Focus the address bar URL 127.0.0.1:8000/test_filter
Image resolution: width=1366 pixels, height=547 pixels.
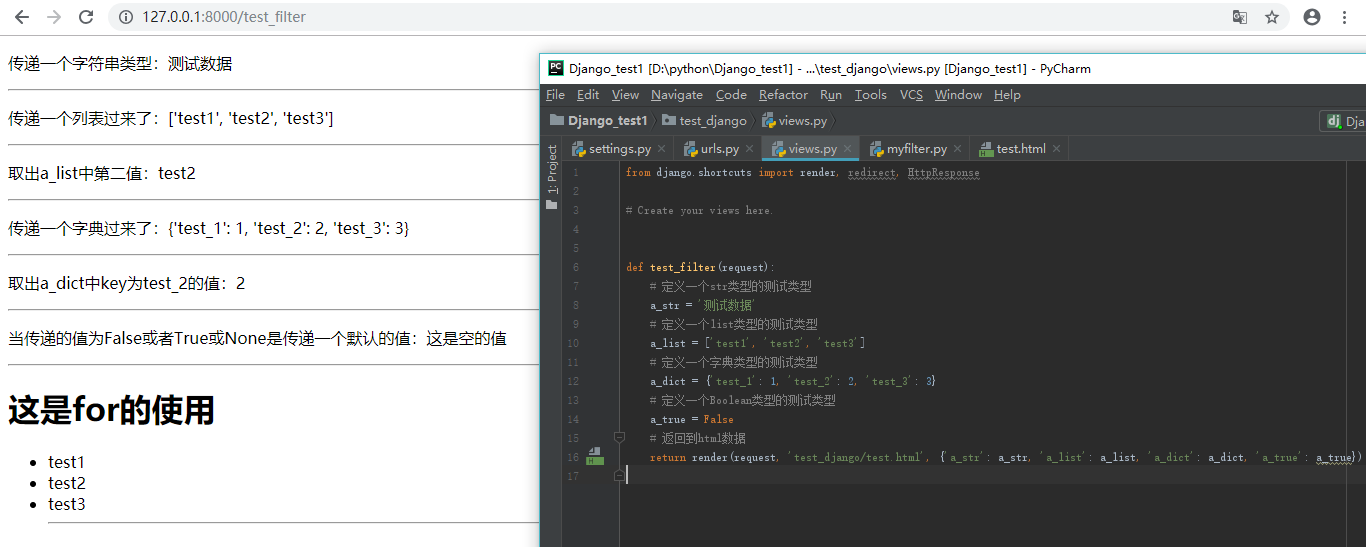tap(224, 17)
